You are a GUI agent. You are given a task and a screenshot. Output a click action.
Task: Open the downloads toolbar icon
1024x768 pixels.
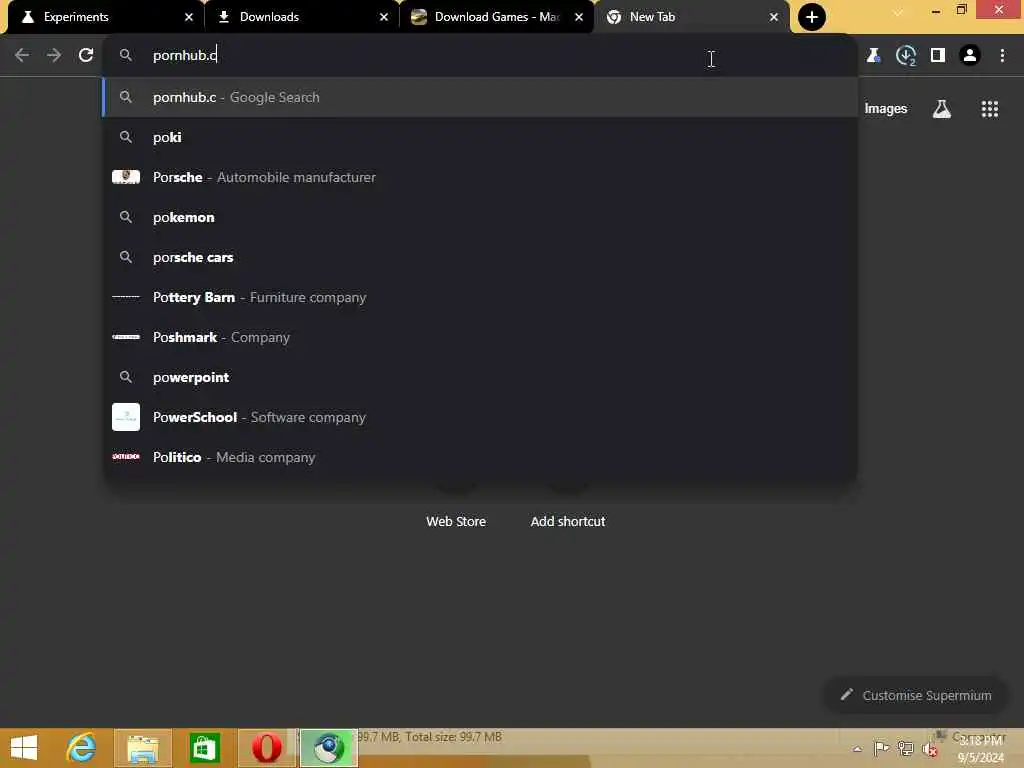pyautogui.click(x=906, y=56)
